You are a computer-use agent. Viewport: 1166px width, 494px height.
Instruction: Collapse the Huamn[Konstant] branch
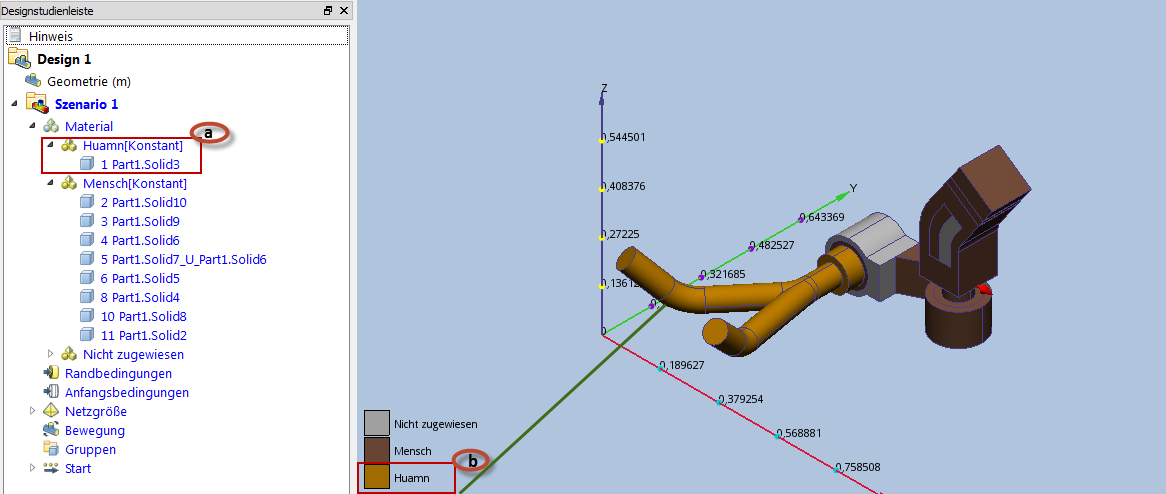coord(51,145)
